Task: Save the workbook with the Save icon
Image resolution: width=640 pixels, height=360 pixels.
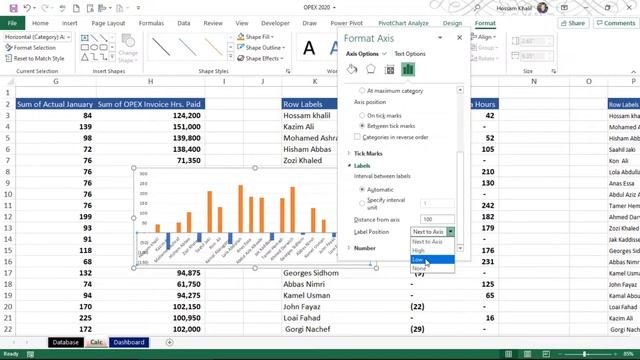Action: click(13, 8)
